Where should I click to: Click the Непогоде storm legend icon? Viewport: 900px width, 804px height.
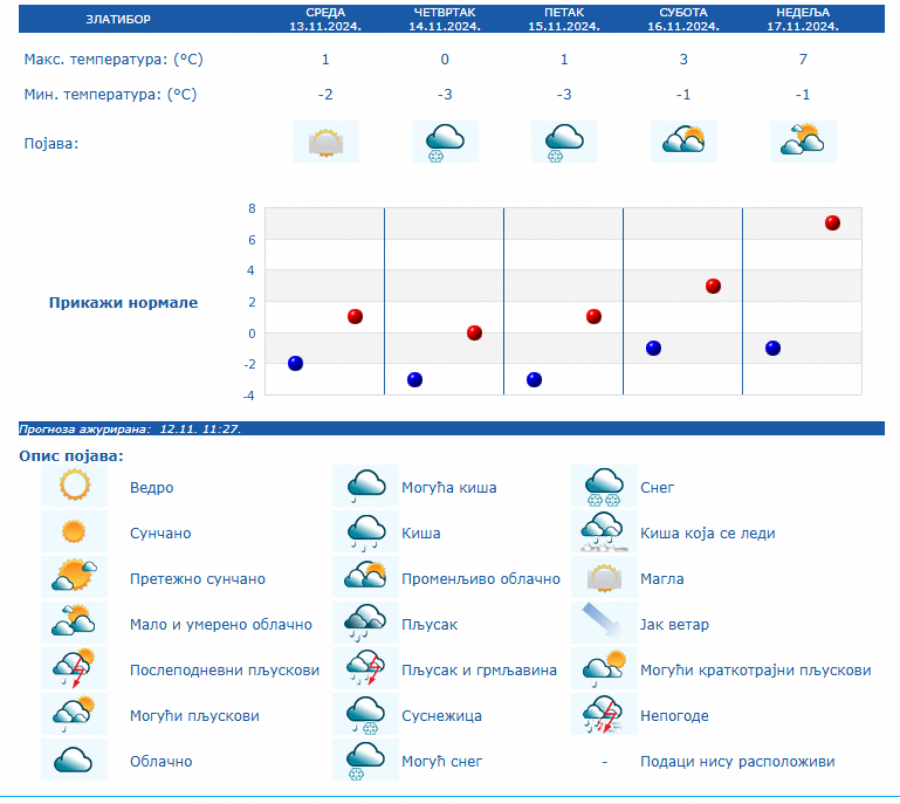click(604, 715)
